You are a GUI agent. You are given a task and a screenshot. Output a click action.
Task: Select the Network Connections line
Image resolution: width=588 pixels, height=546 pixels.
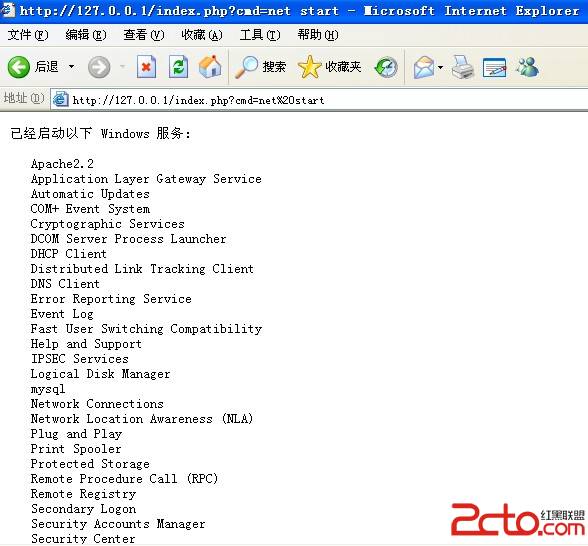[97, 404]
